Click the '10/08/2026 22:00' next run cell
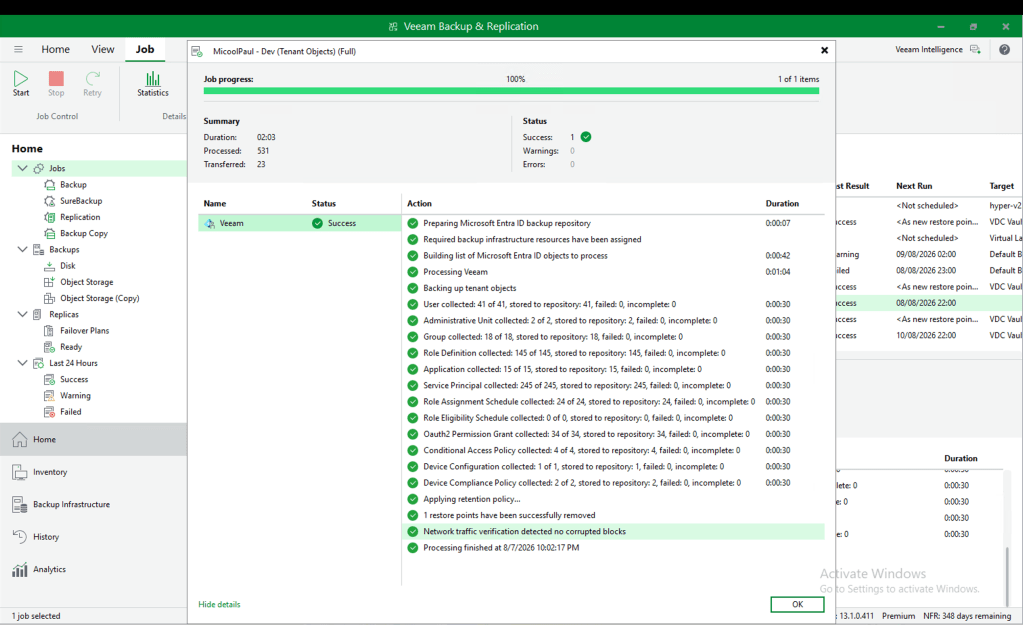Screen dimensions: 1023x625 [x=926, y=335]
